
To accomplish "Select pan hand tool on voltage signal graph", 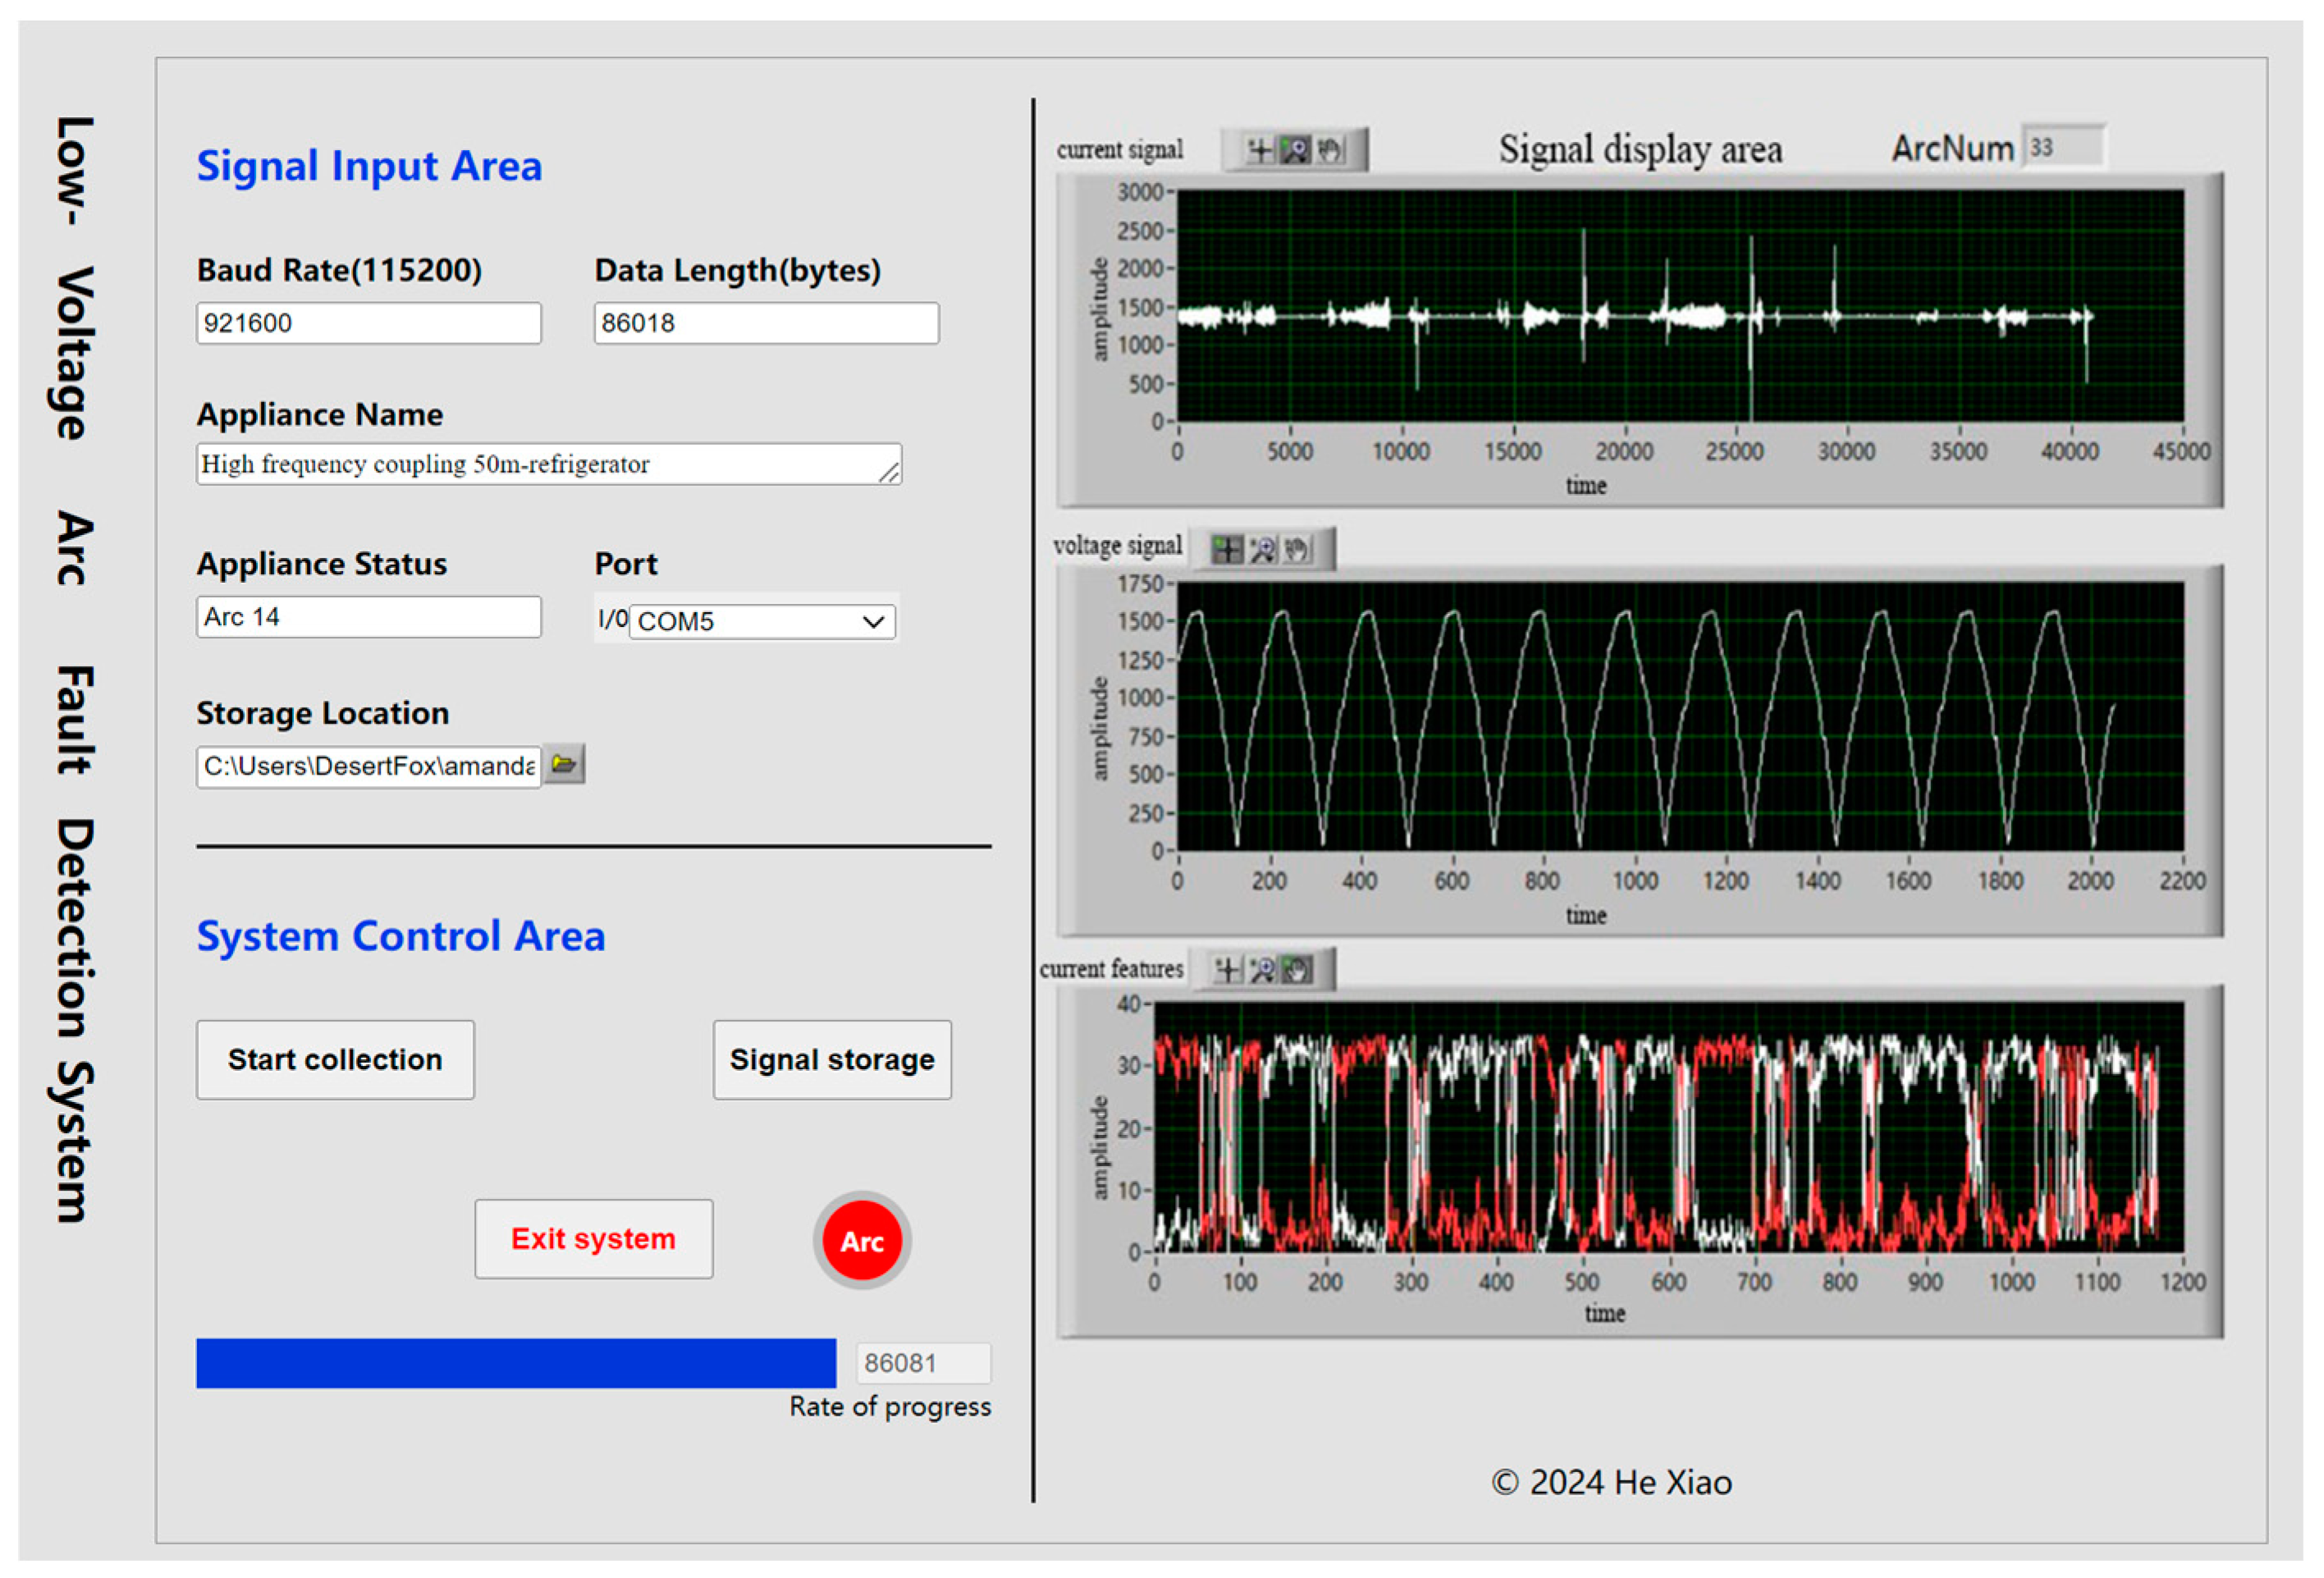I will [x=1297, y=549].
